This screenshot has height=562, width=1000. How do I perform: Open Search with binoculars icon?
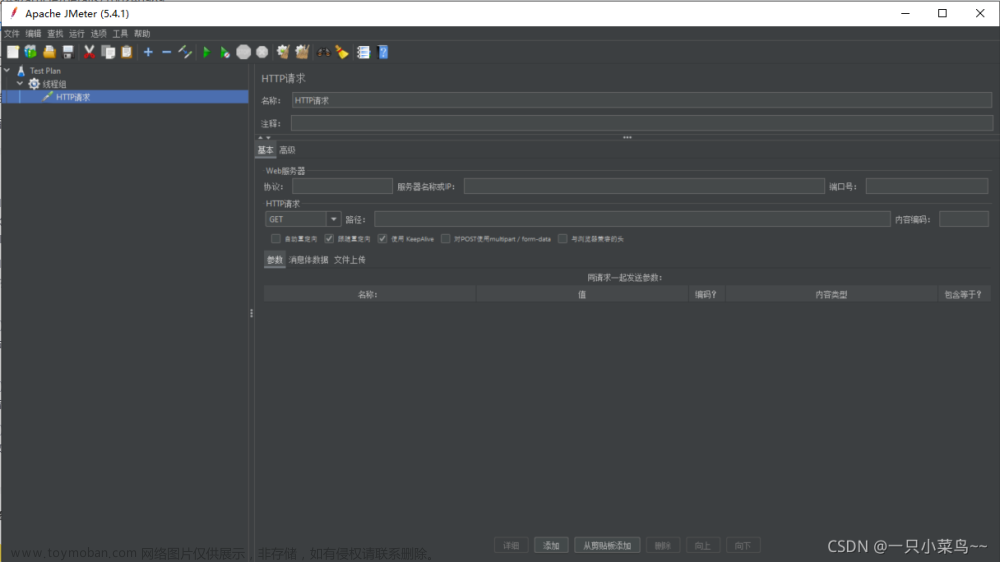324,52
